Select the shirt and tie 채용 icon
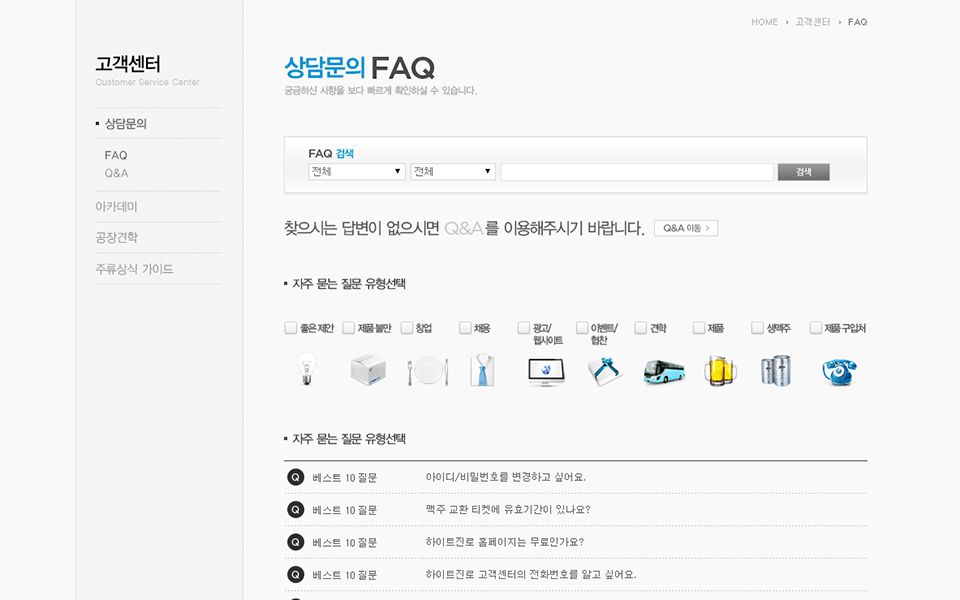 pos(483,371)
